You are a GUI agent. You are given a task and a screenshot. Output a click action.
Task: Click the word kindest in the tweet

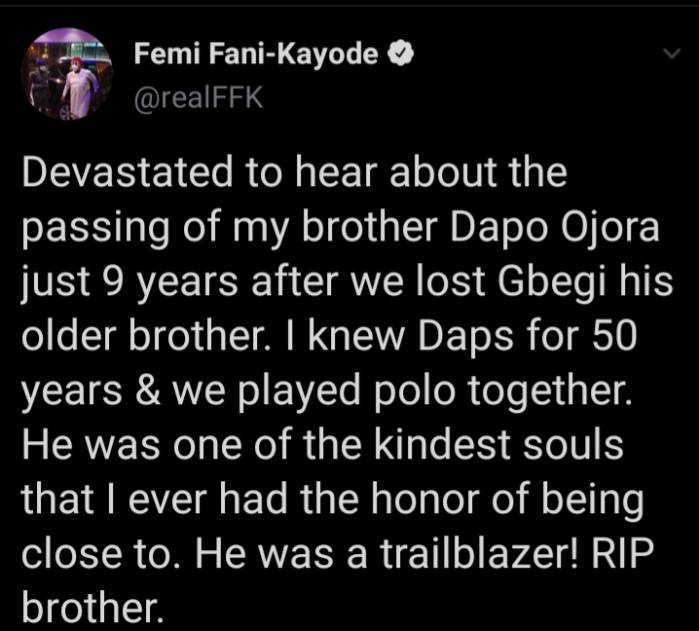point(442,444)
